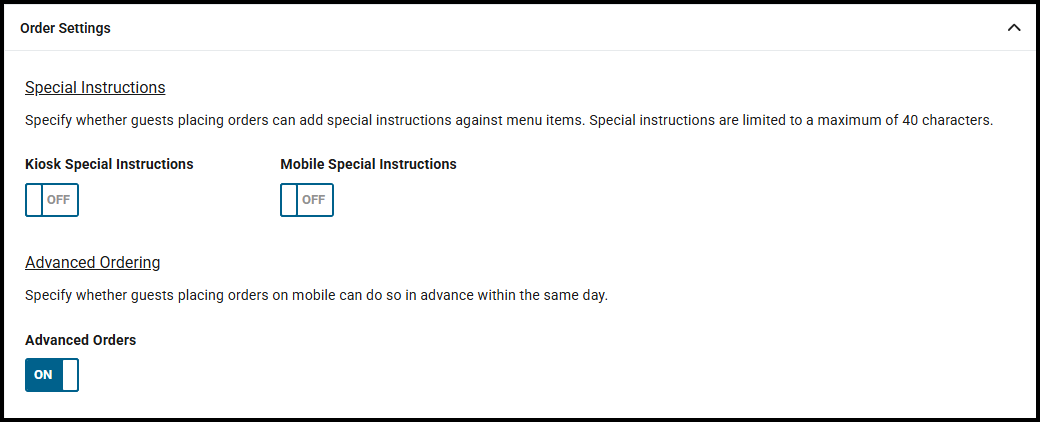Click the Kiosk Special Instructions label
Viewport: 1040px width, 422px height.
[109, 164]
